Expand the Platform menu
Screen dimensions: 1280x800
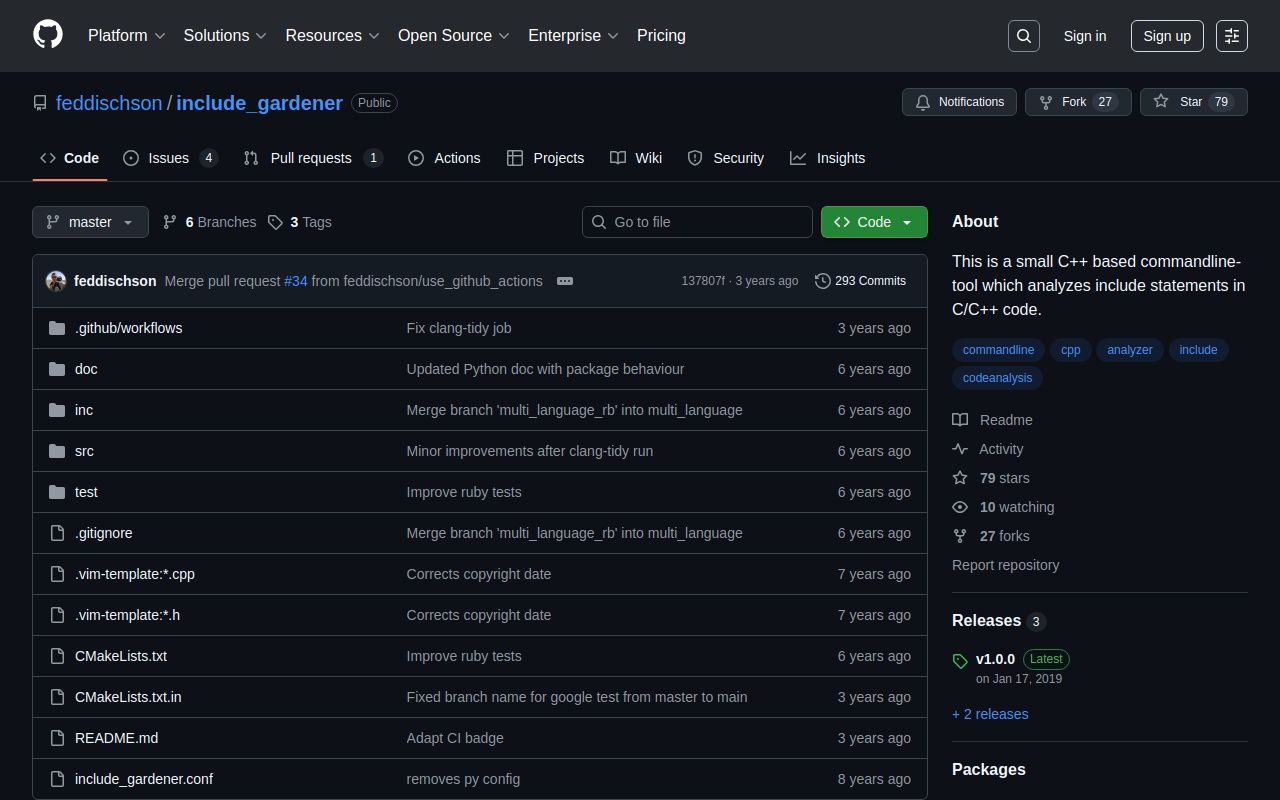[126, 36]
